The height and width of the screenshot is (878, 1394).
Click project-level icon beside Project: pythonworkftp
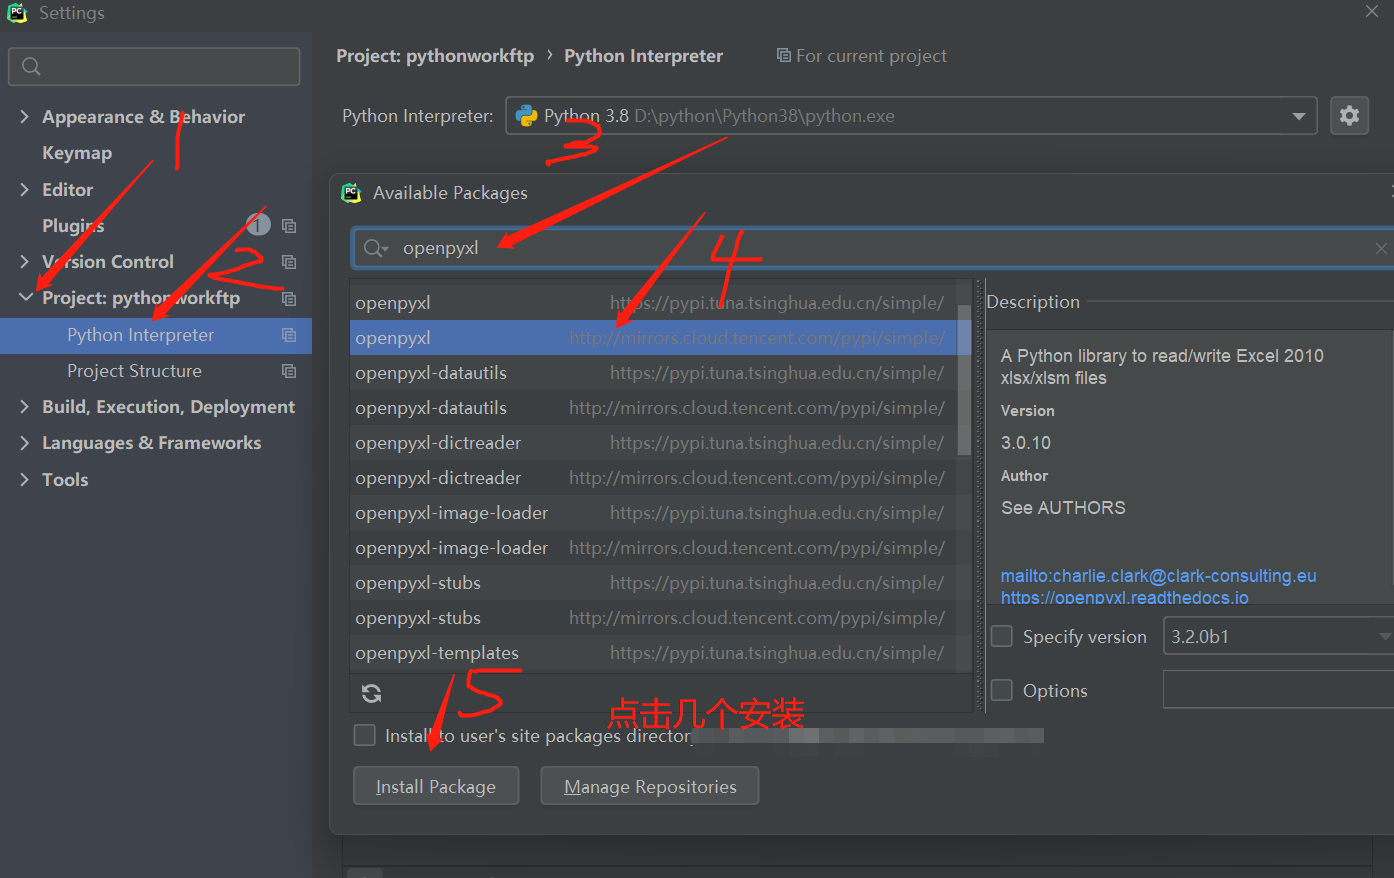click(x=289, y=298)
